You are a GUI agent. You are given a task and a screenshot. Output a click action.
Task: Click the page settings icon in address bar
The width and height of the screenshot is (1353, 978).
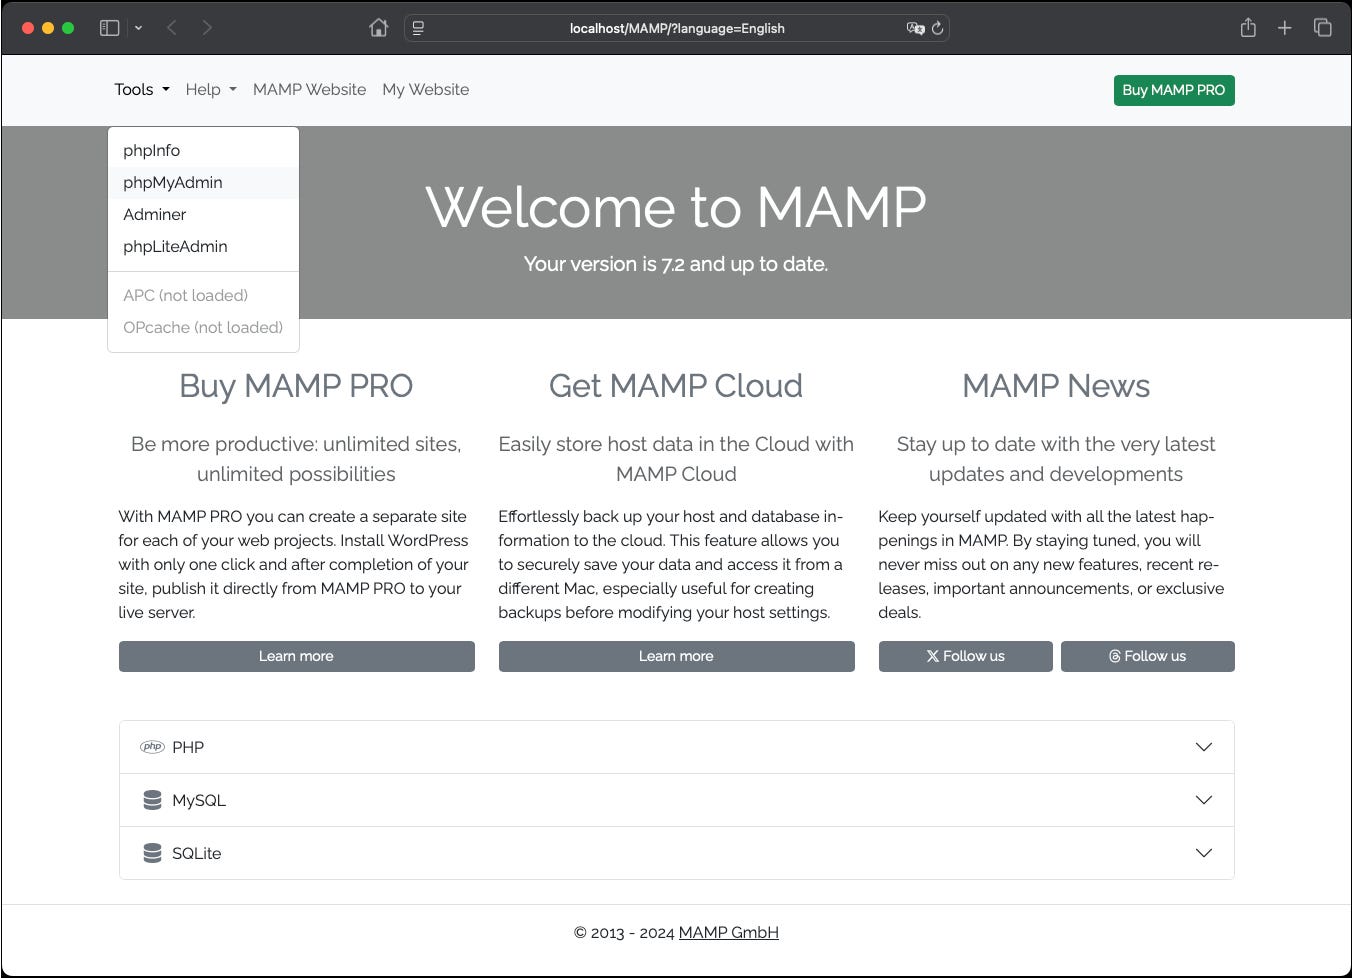tap(418, 28)
